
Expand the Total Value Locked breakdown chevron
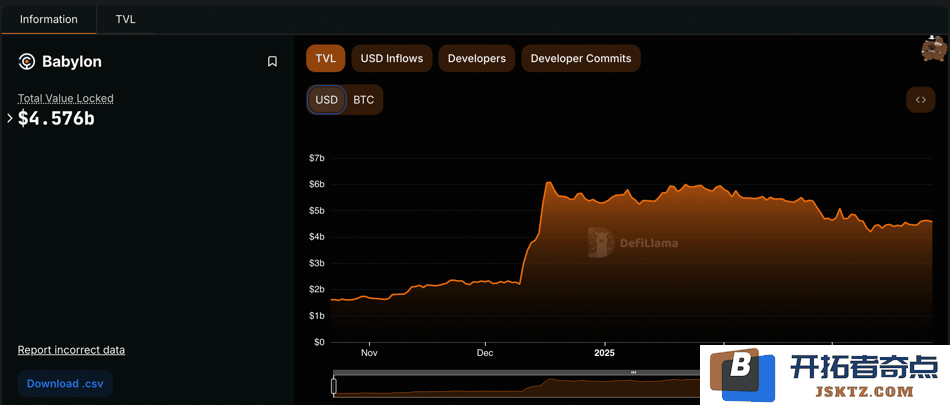tap(10, 118)
